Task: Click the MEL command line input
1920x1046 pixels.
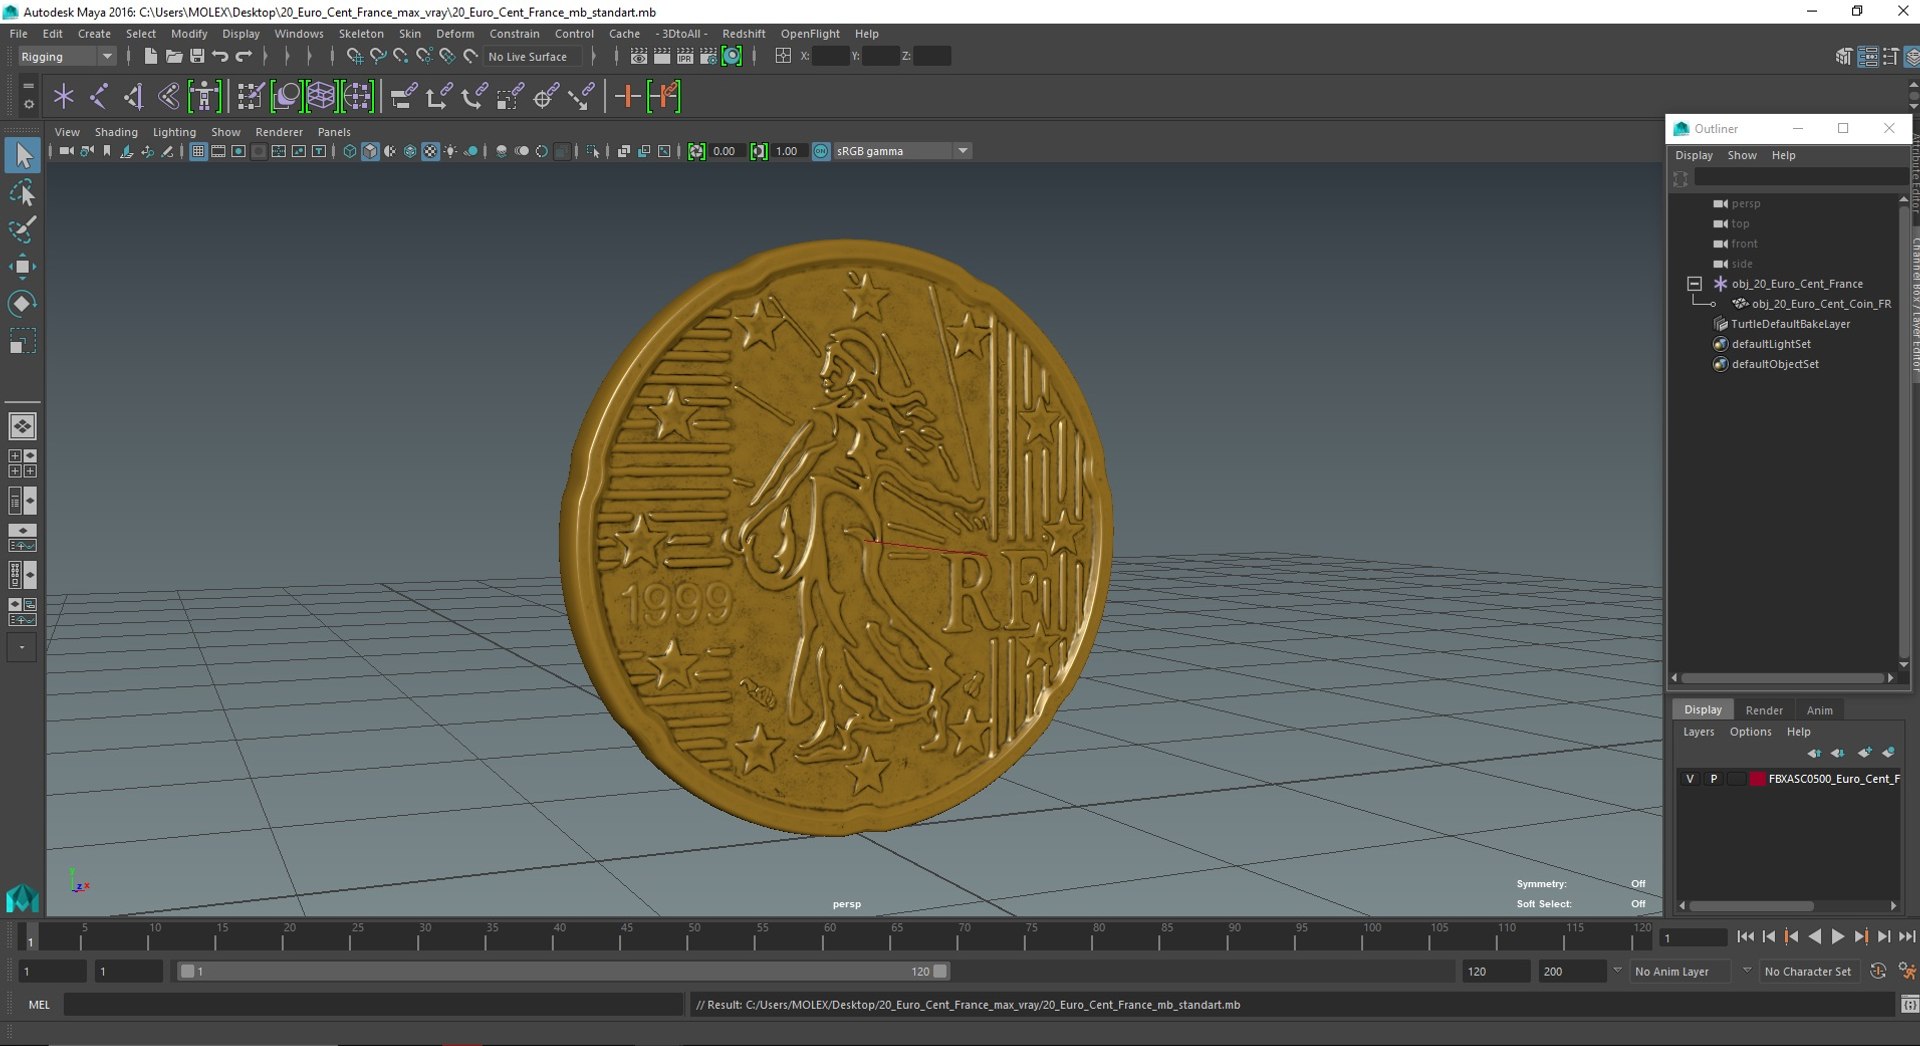Action: [373, 1004]
